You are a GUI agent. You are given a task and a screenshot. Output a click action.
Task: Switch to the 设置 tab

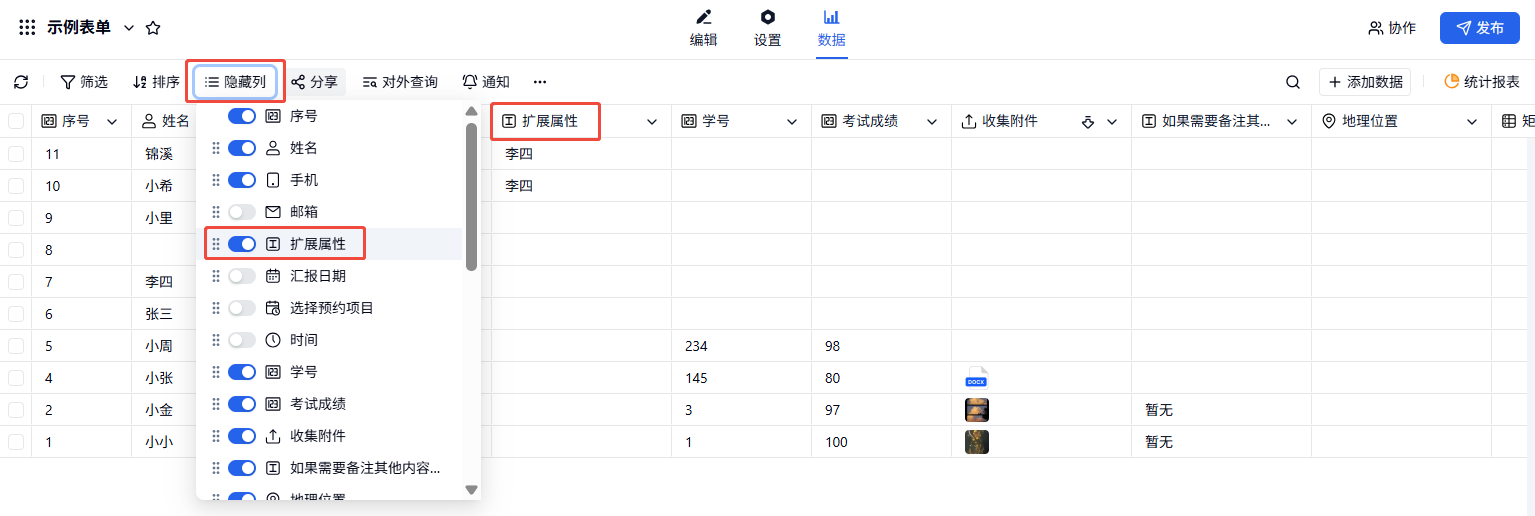coord(767,28)
